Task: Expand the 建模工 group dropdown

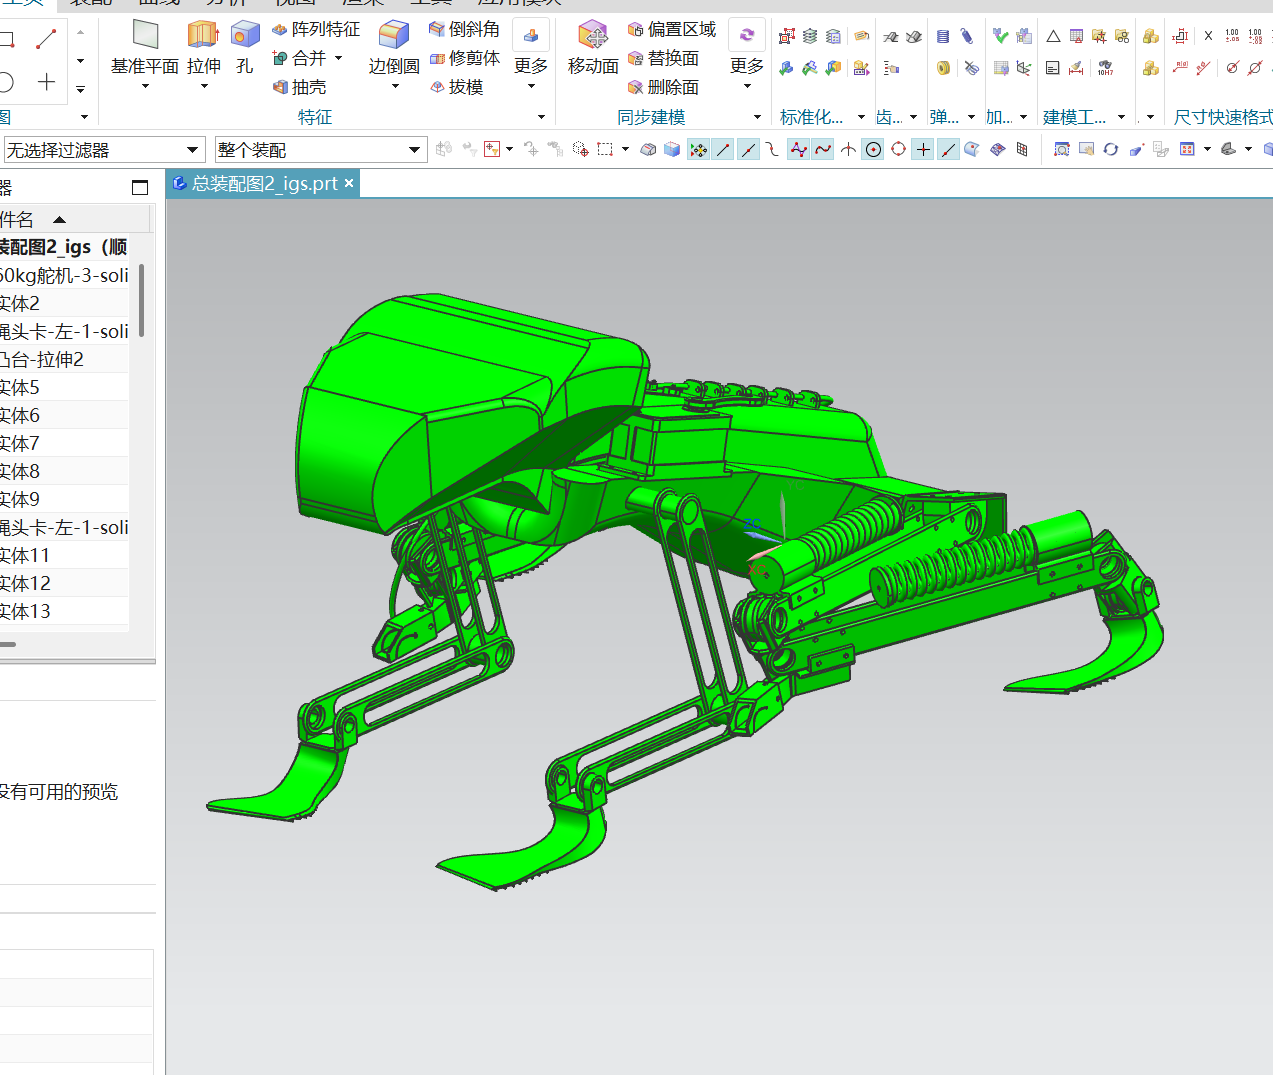Action: coord(1122,117)
